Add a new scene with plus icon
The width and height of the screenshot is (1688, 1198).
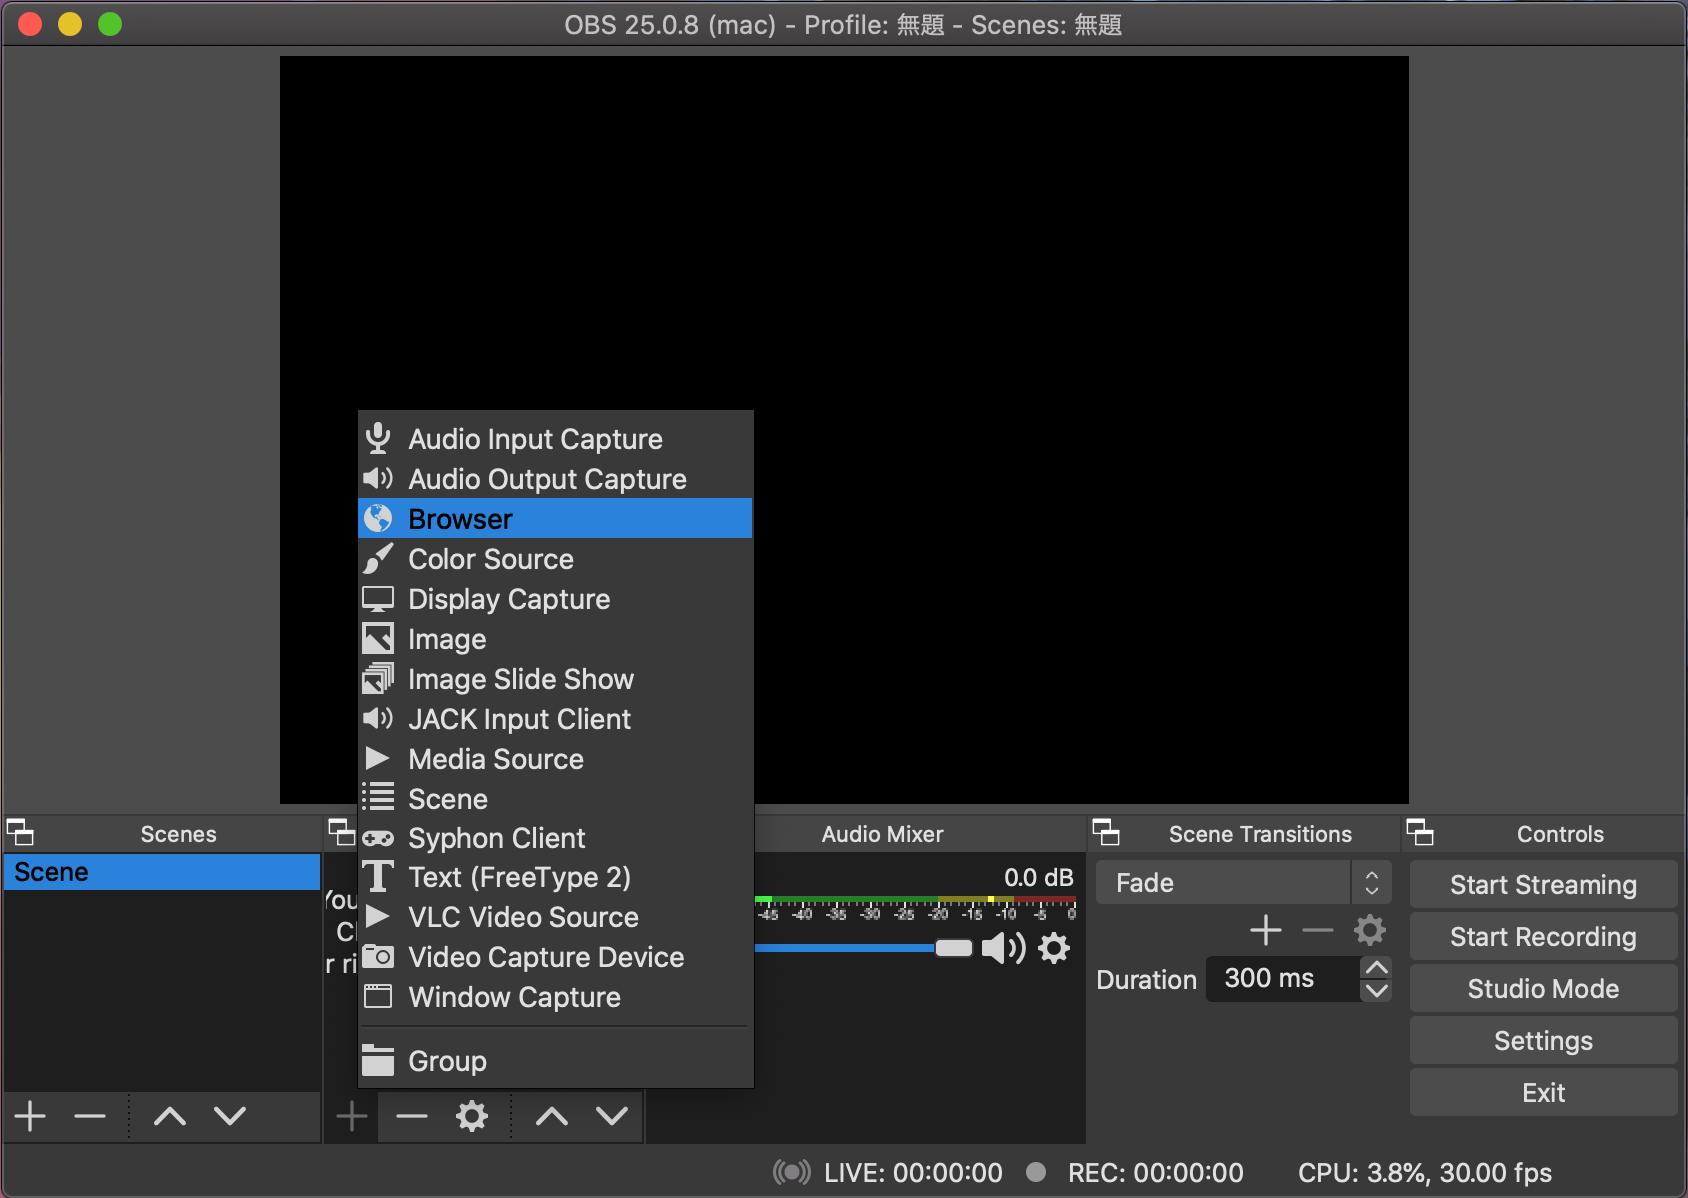(x=30, y=1116)
